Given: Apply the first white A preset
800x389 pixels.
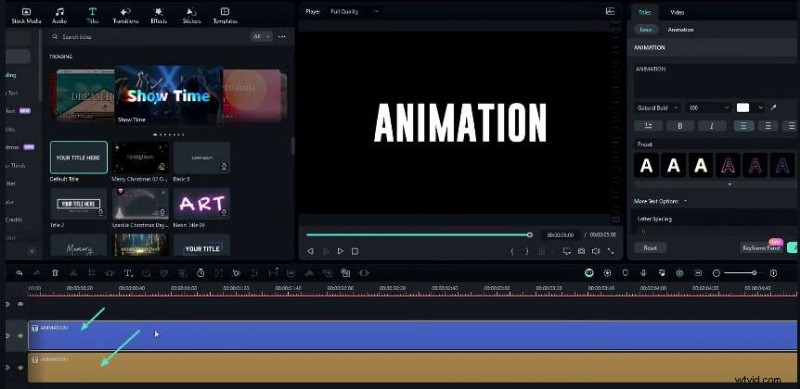Looking at the screenshot, I should point(646,165).
